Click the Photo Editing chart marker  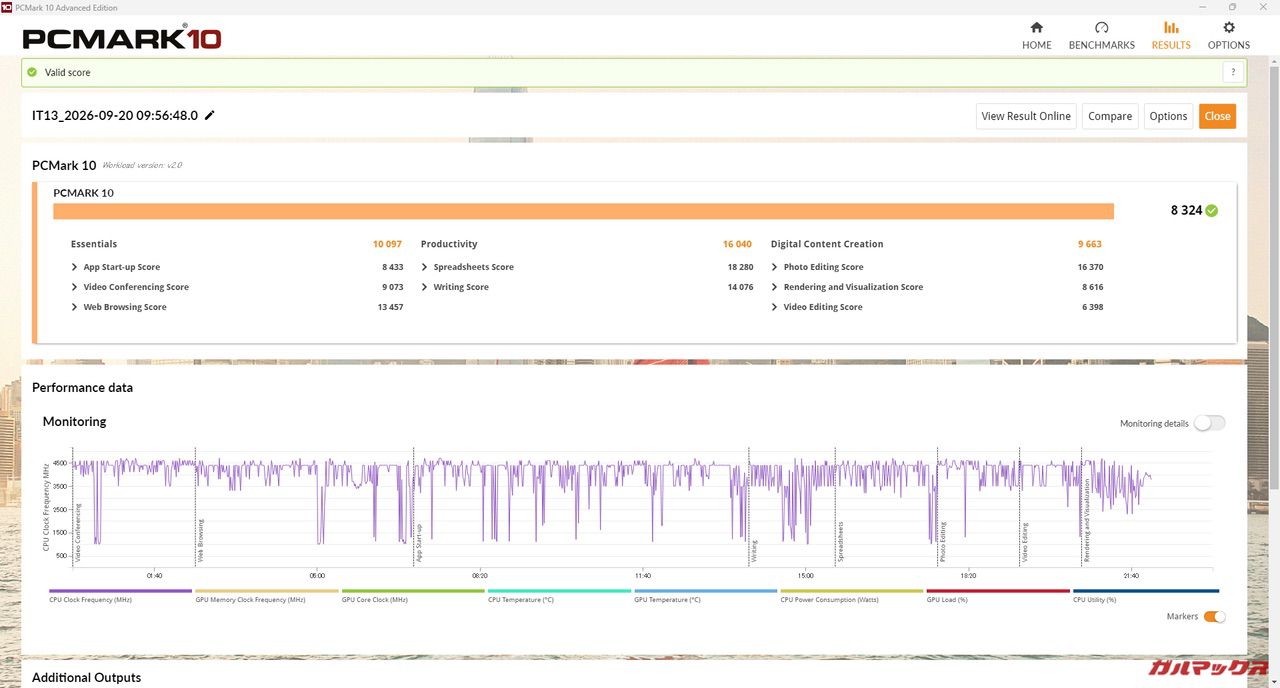tap(942, 542)
